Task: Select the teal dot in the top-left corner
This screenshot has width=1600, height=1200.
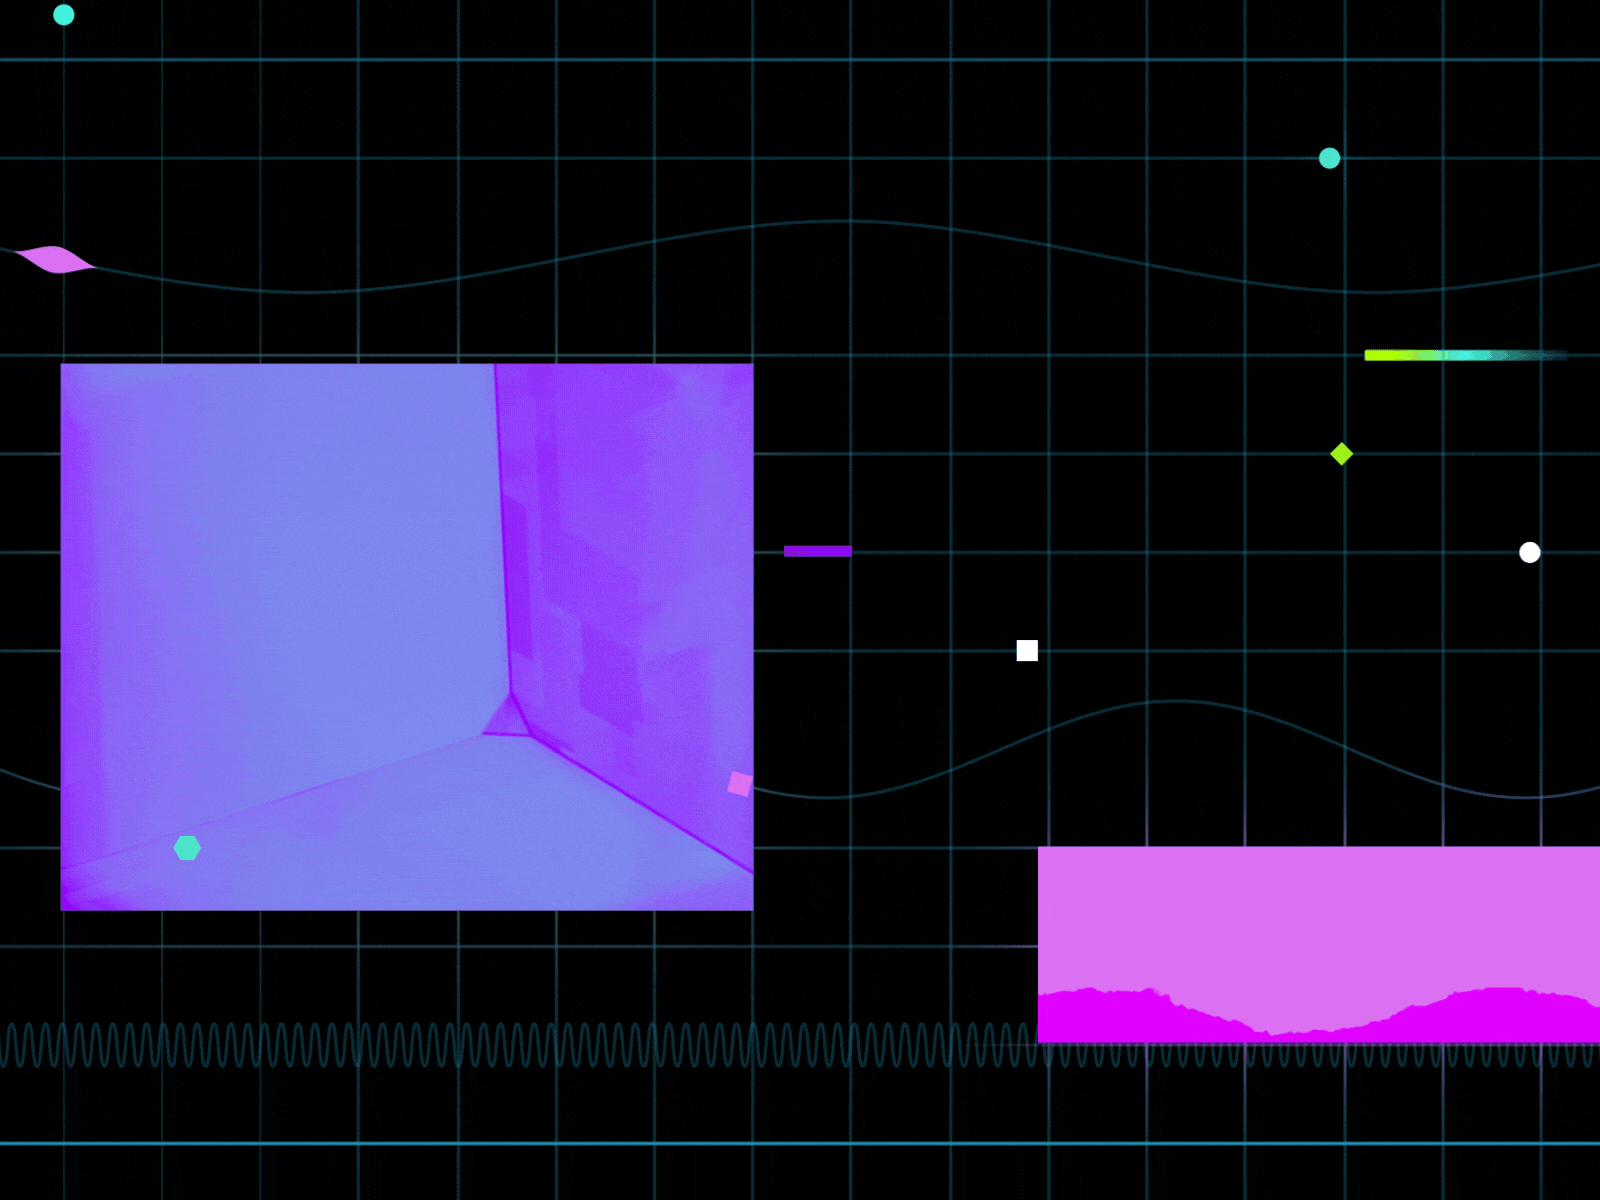Action: pos(63,14)
